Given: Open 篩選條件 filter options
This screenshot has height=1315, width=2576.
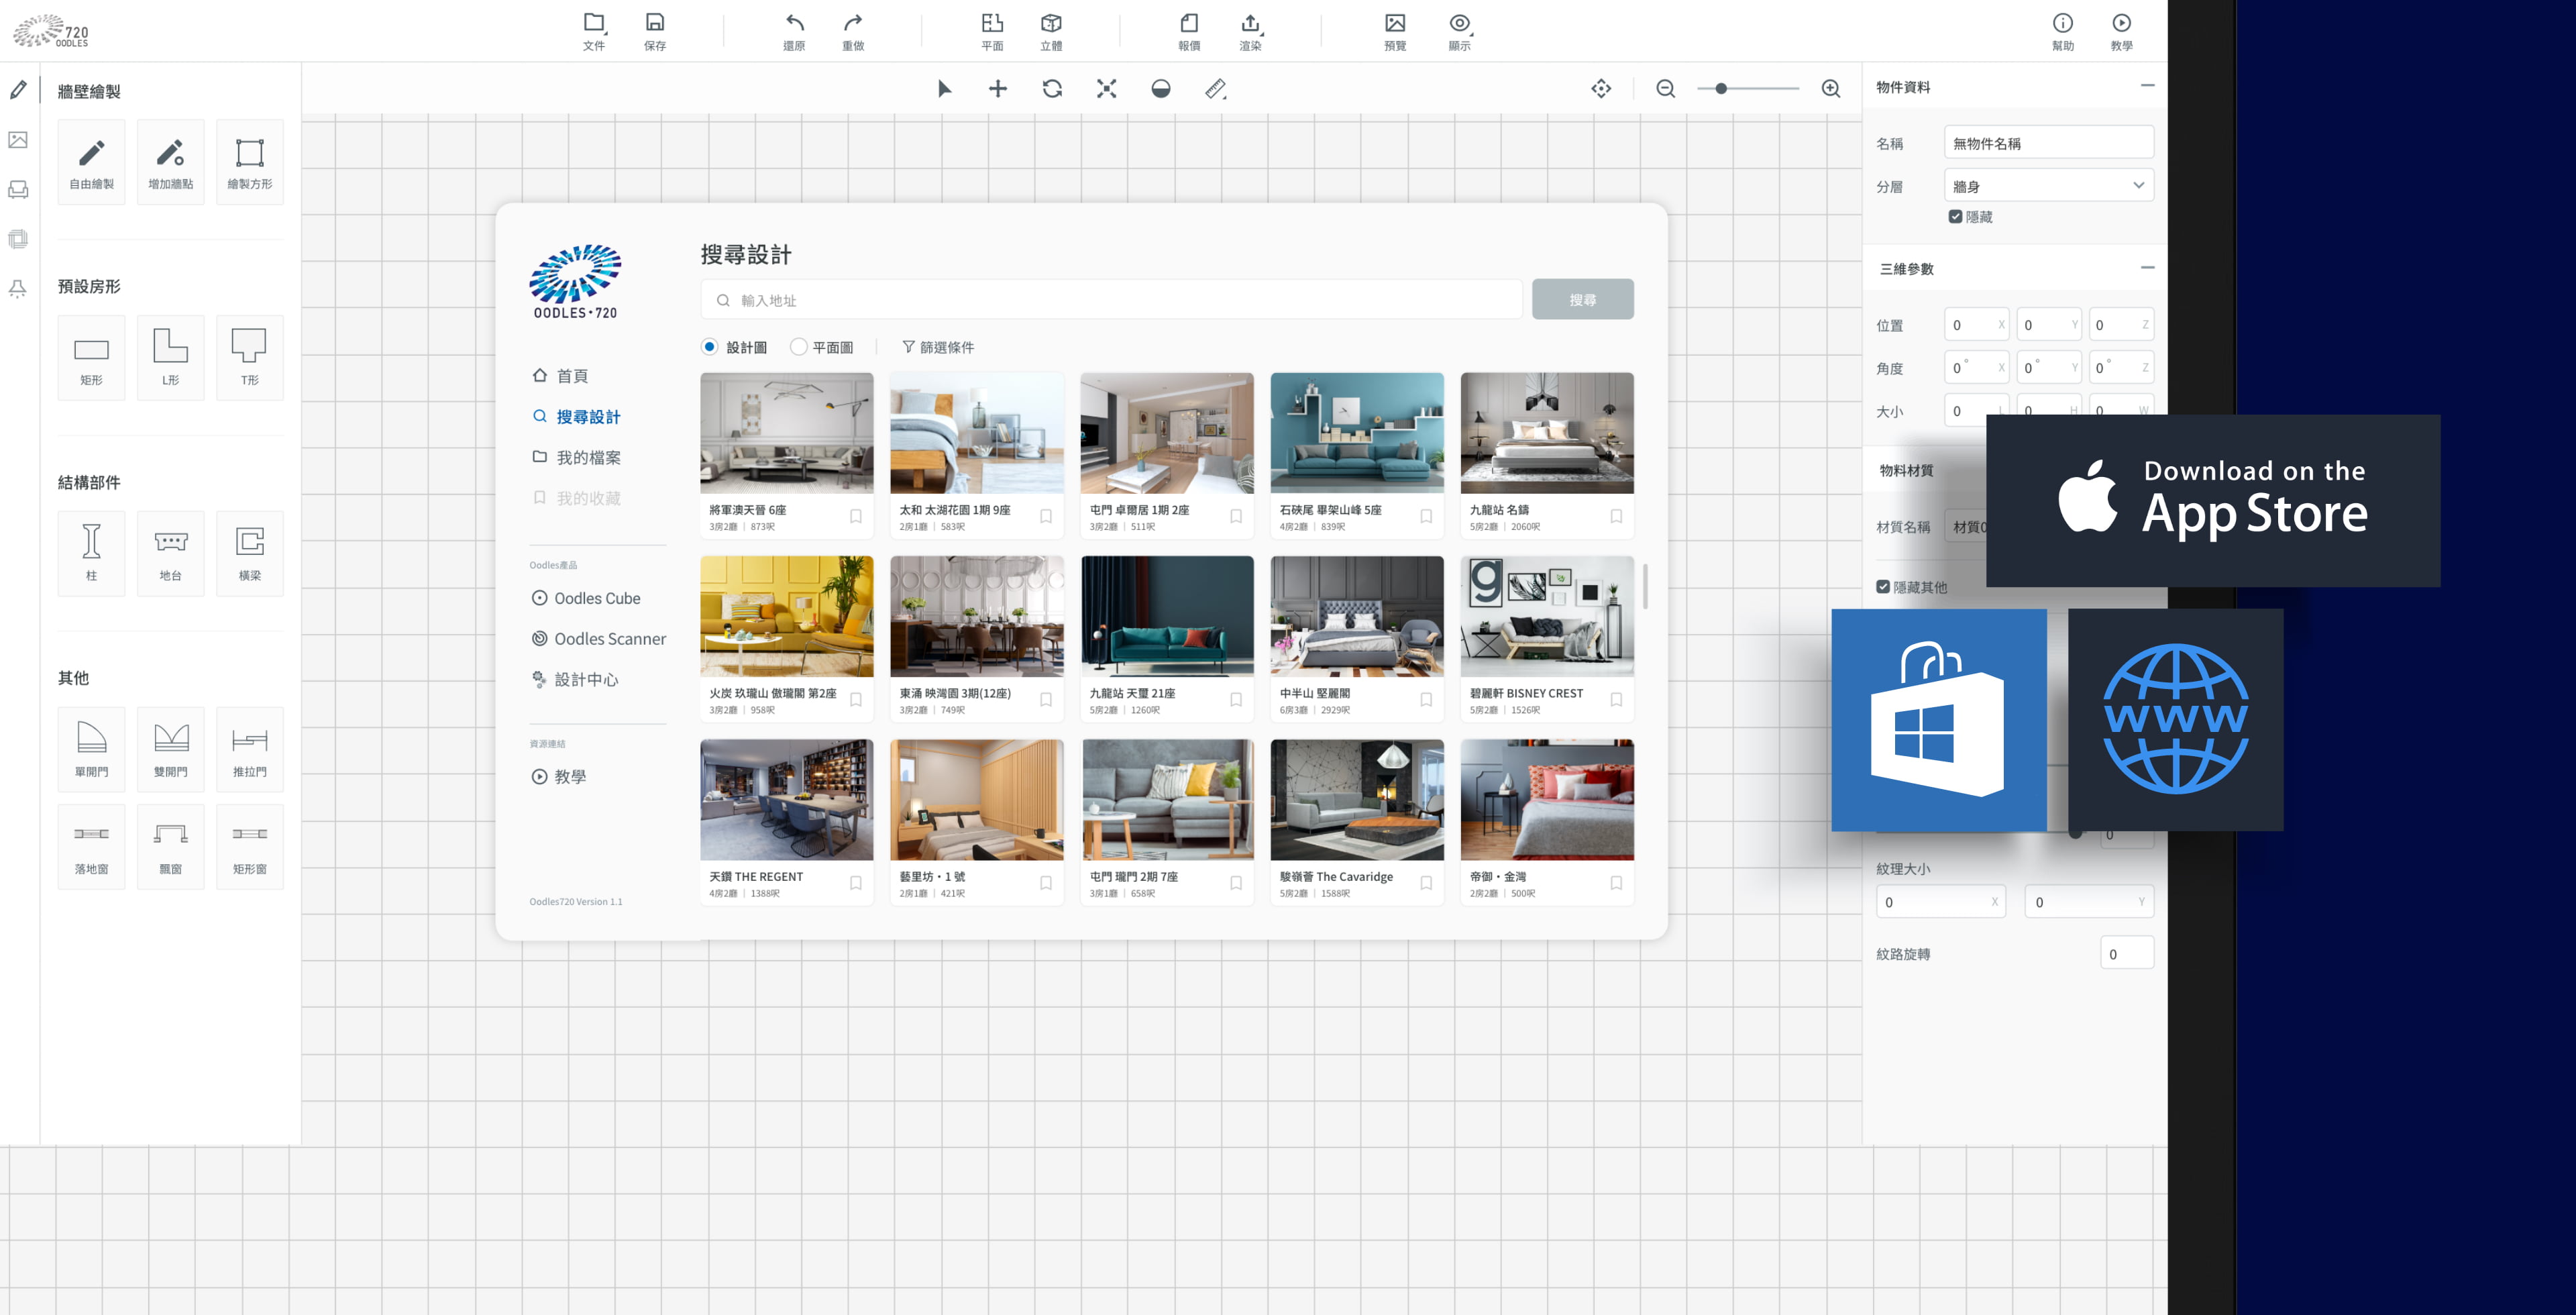Looking at the screenshot, I should point(938,347).
